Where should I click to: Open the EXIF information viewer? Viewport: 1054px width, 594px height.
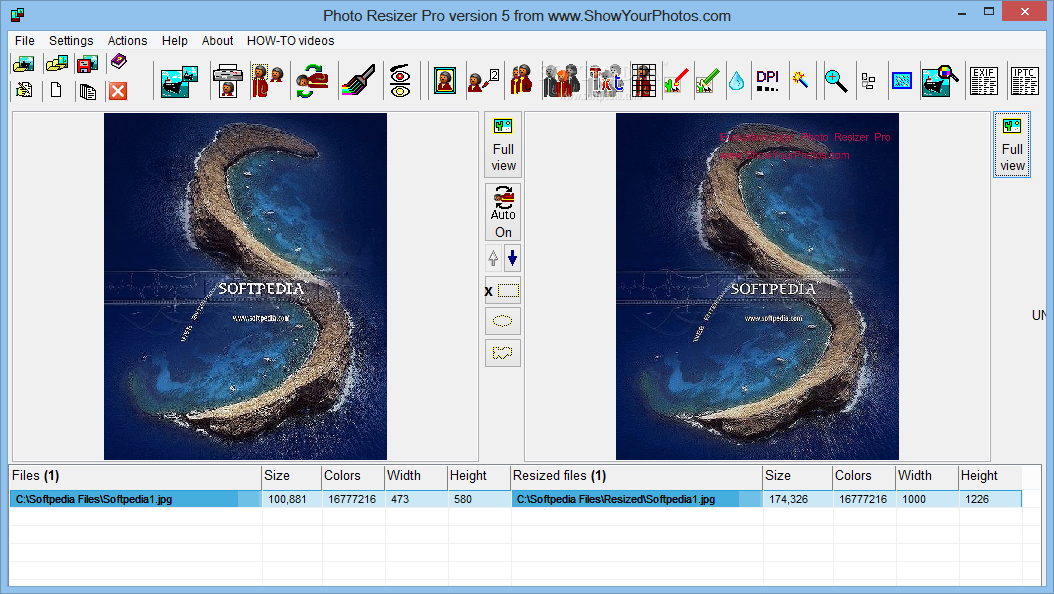pos(984,80)
